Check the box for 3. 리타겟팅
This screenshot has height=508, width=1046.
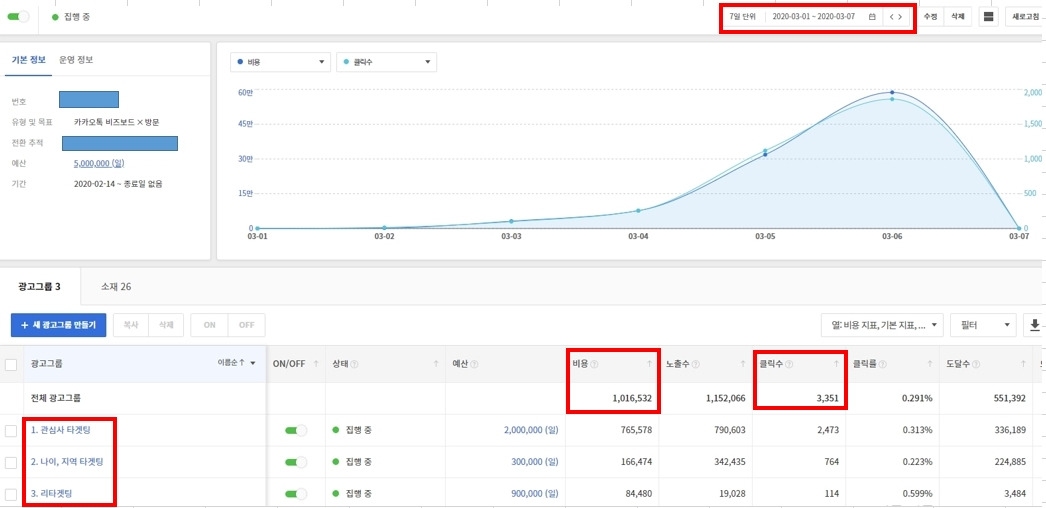(11, 494)
